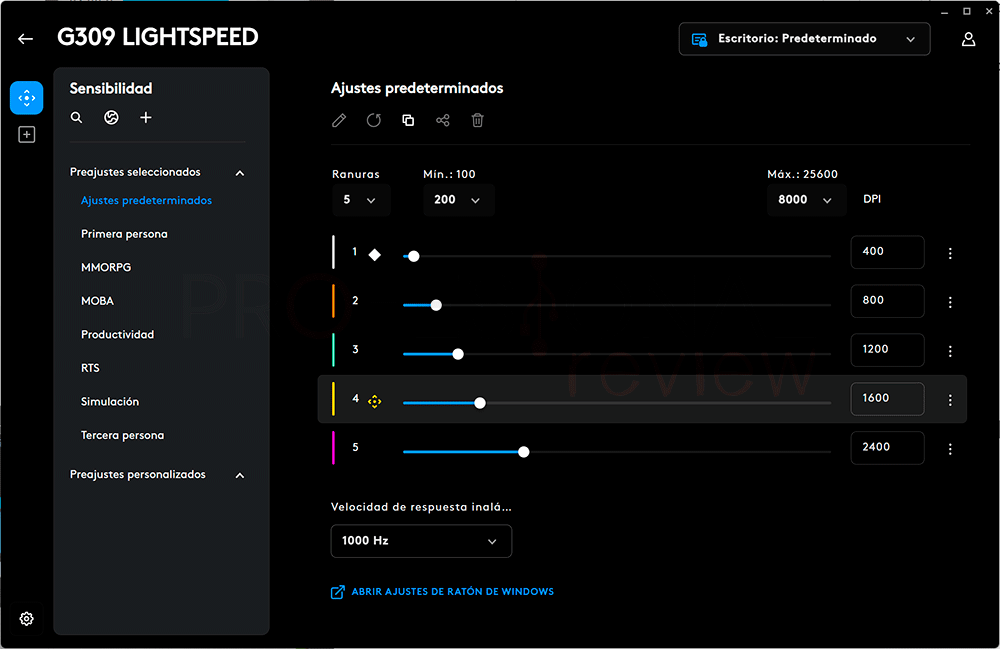Image resolution: width=1000 pixels, height=649 pixels.
Task: Open more options for slot 5 (2400)
Action: 950,449
